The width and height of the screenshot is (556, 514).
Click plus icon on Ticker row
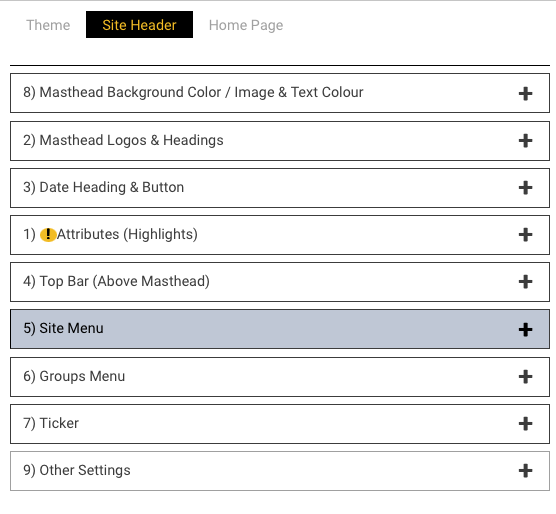pos(525,424)
